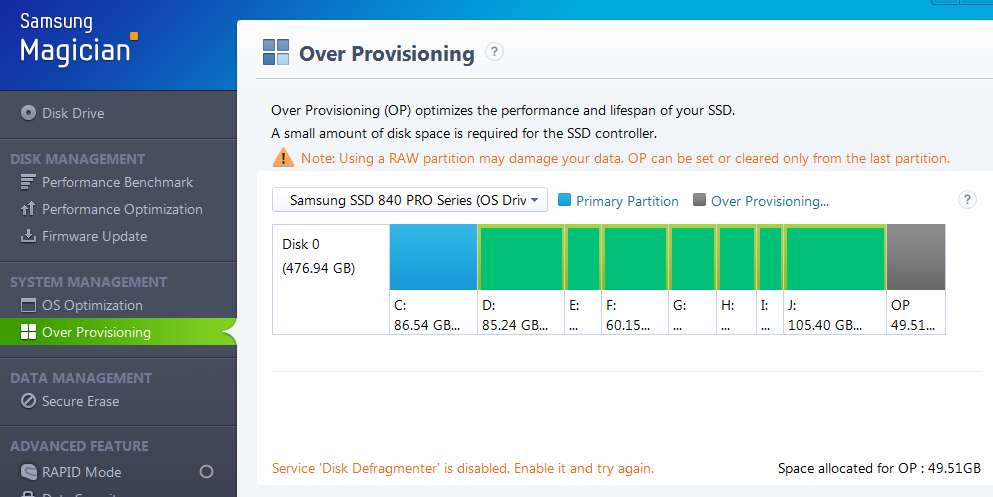Click the Secure Erase prohibited icon
The width and height of the screenshot is (993, 497).
(x=28, y=401)
